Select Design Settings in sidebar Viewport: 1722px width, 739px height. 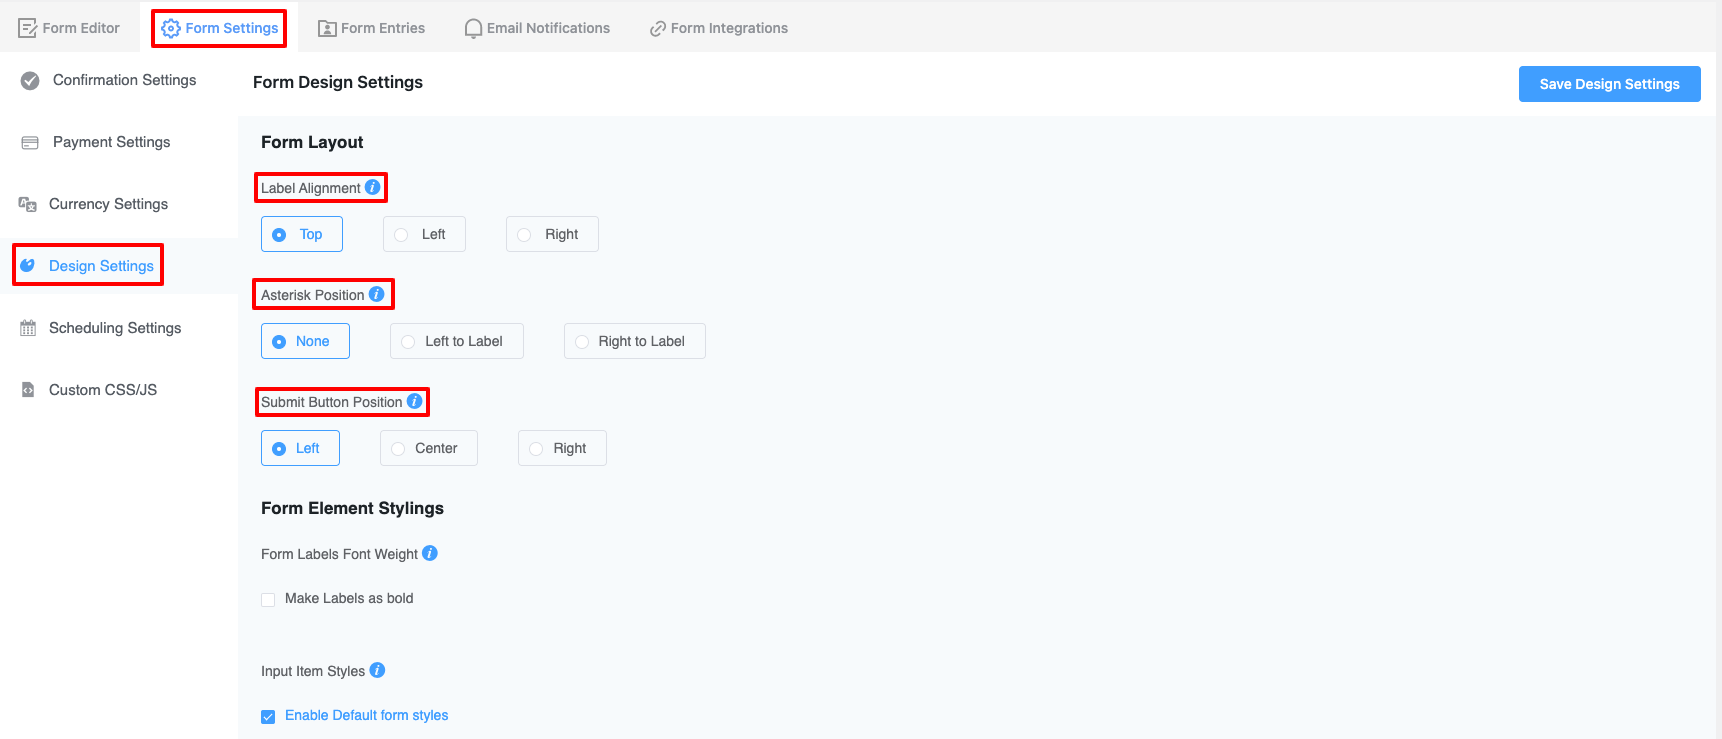(x=119, y=266)
